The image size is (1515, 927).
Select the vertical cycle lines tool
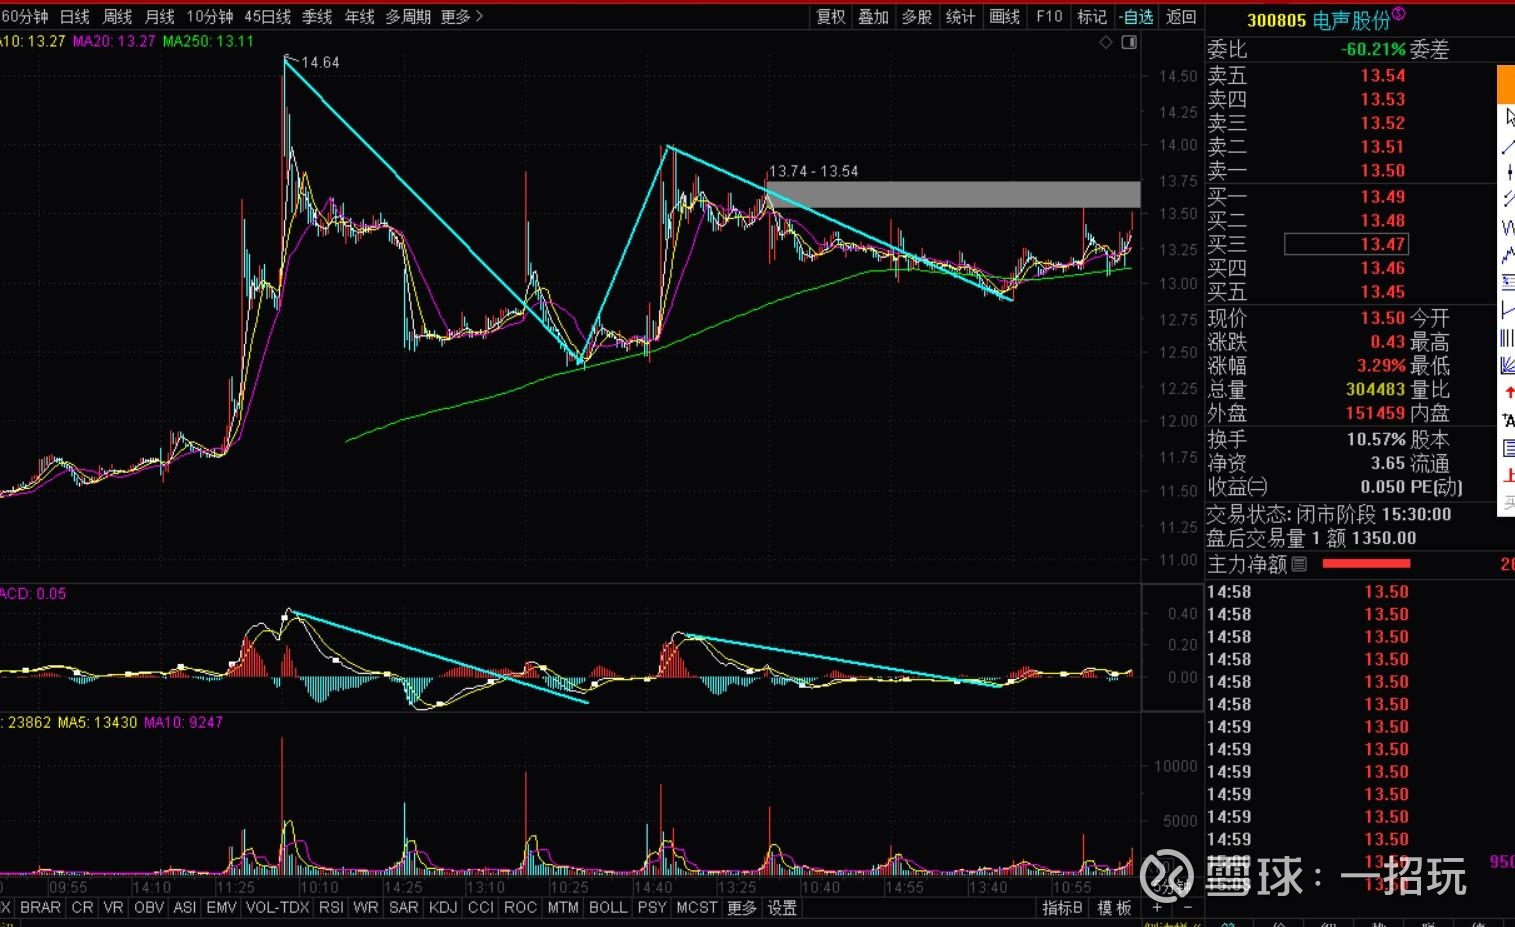1508,338
